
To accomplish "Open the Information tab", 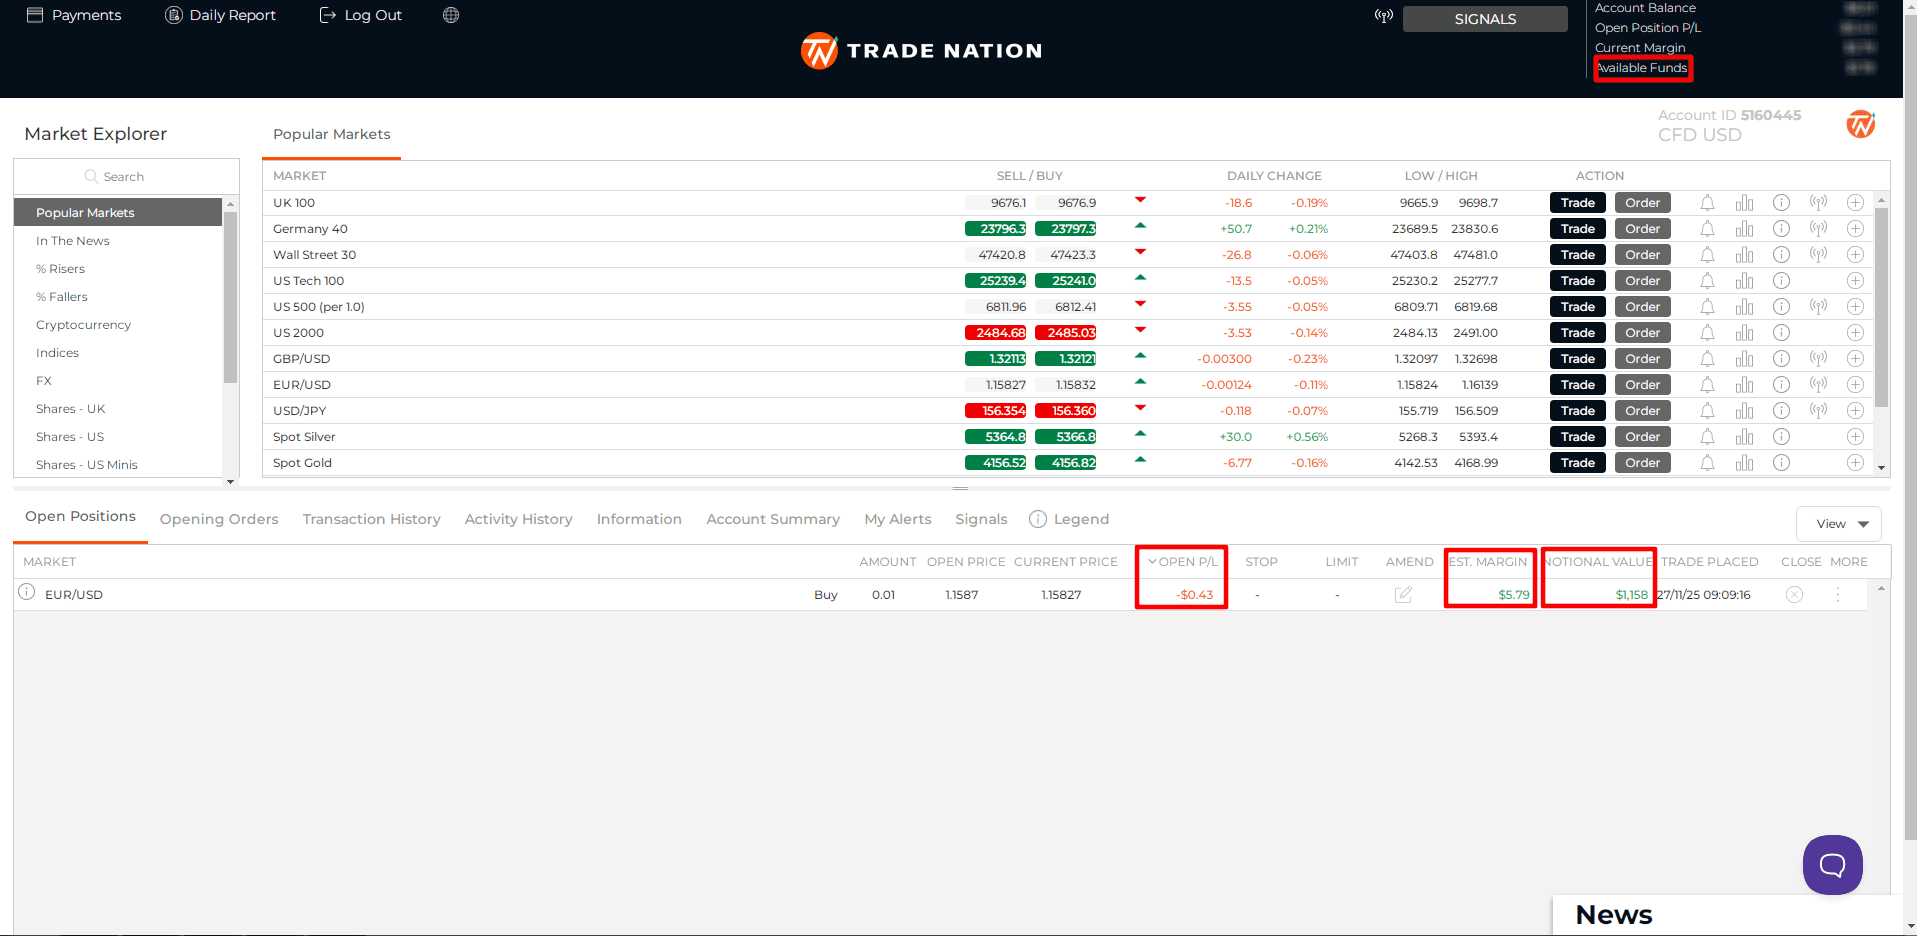I will 639,519.
